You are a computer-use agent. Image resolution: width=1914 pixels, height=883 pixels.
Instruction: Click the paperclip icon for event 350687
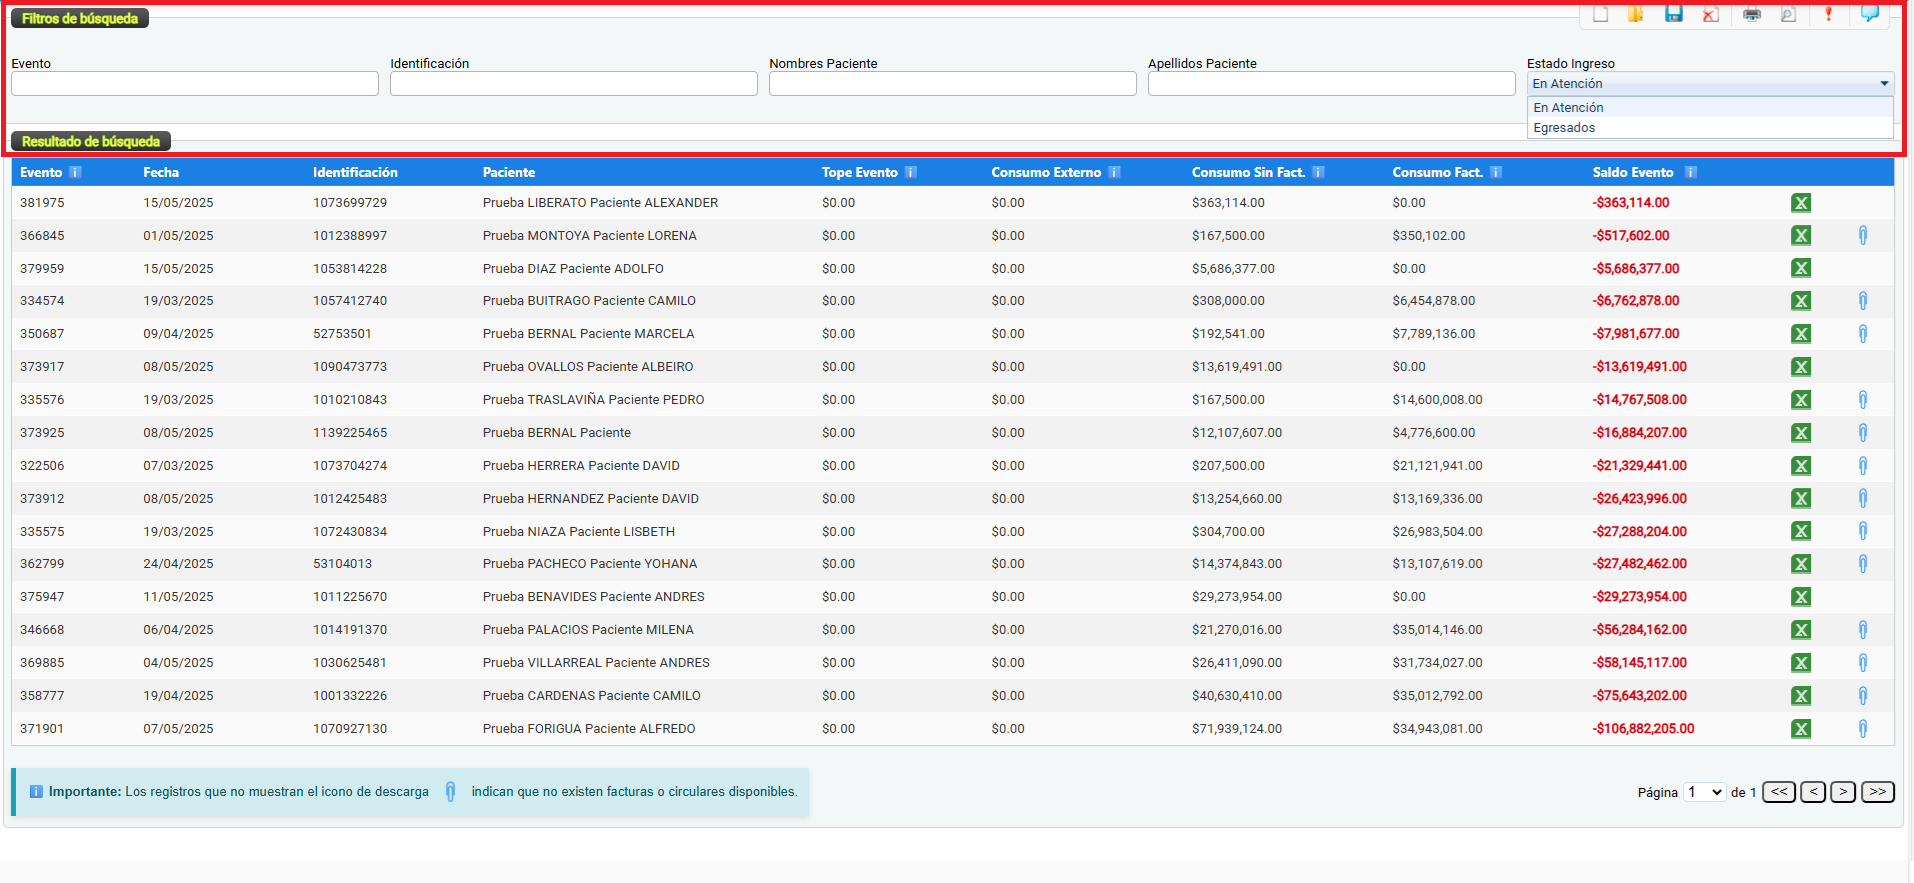point(1863,334)
